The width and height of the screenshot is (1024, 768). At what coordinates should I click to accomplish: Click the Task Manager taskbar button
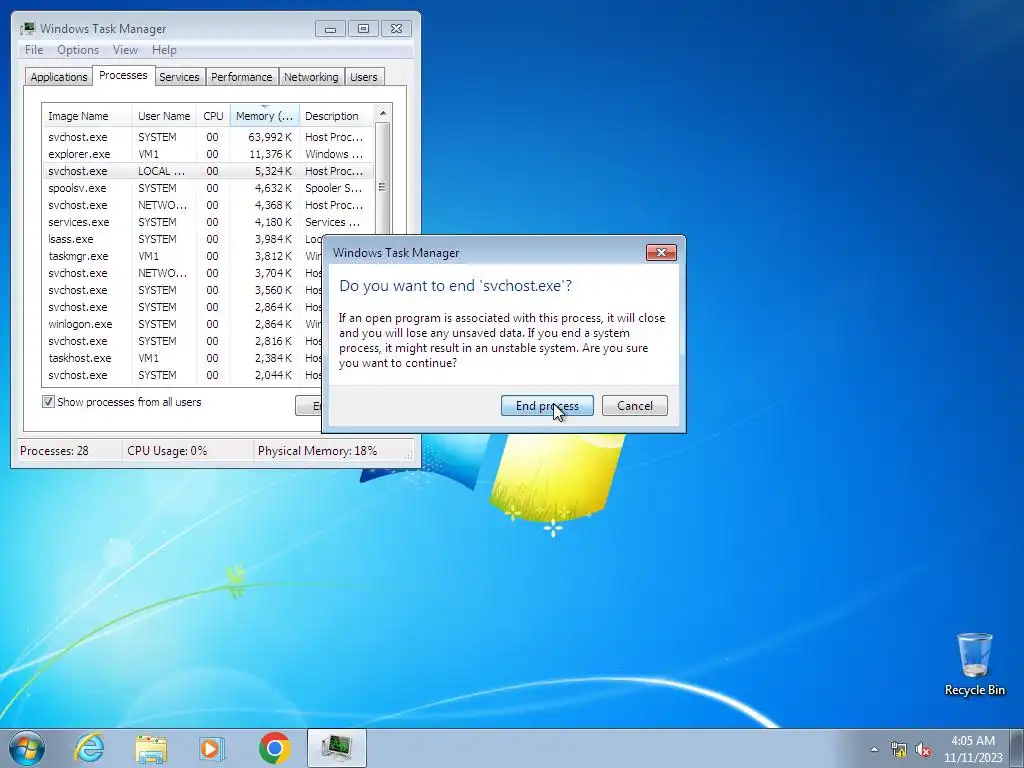(x=336, y=748)
